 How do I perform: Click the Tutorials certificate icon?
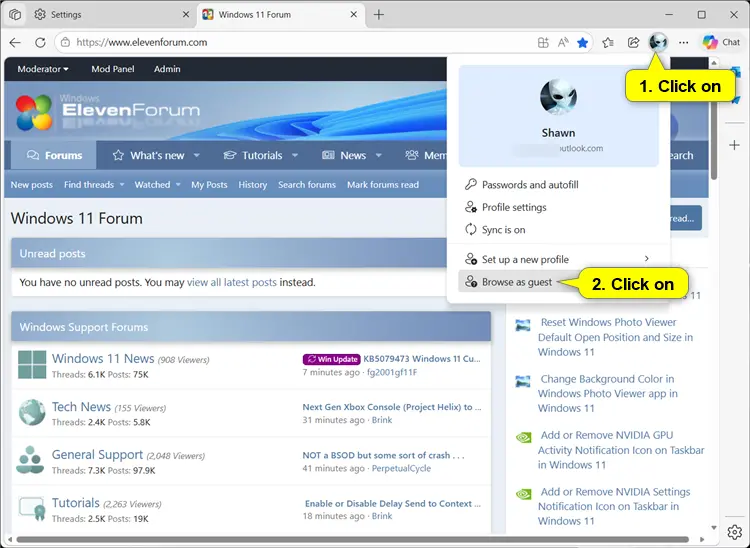32,509
